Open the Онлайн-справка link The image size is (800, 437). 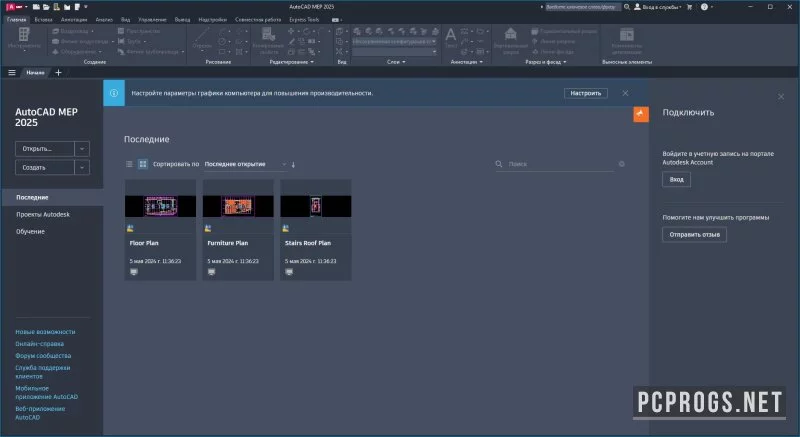39,344
